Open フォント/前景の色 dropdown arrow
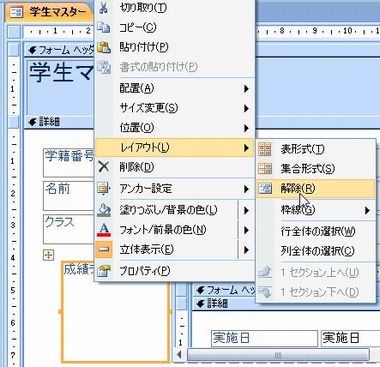Viewport: 380px width, 367px height. coord(246,230)
